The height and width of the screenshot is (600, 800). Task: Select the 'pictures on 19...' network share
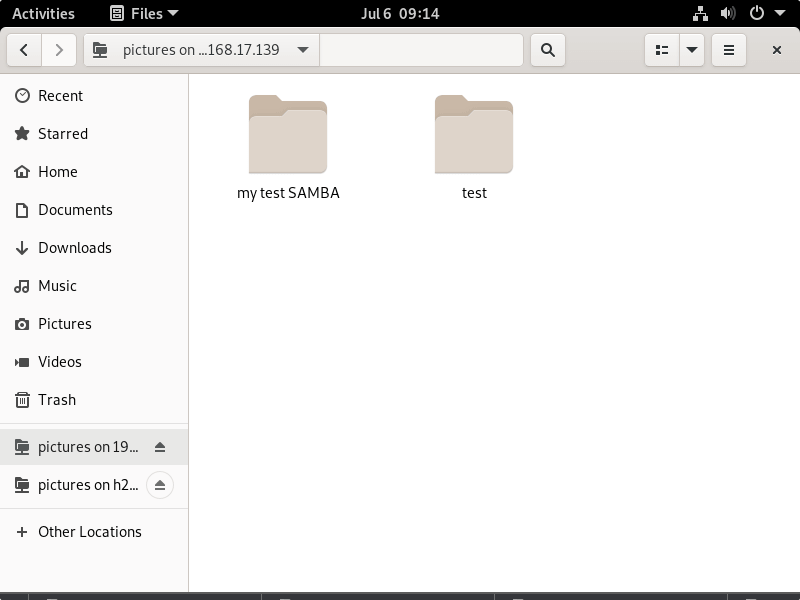(94, 447)
